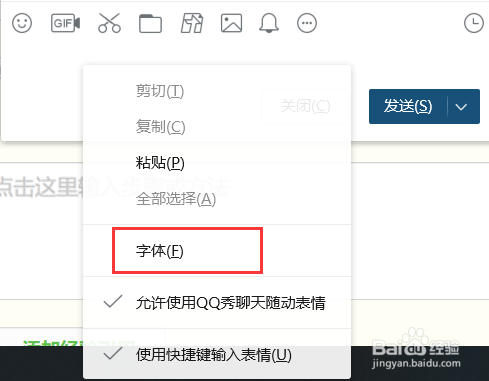The width and height of the screenshot is (489, 381).
Task: Open the message history clock icon
Action: 474,23
